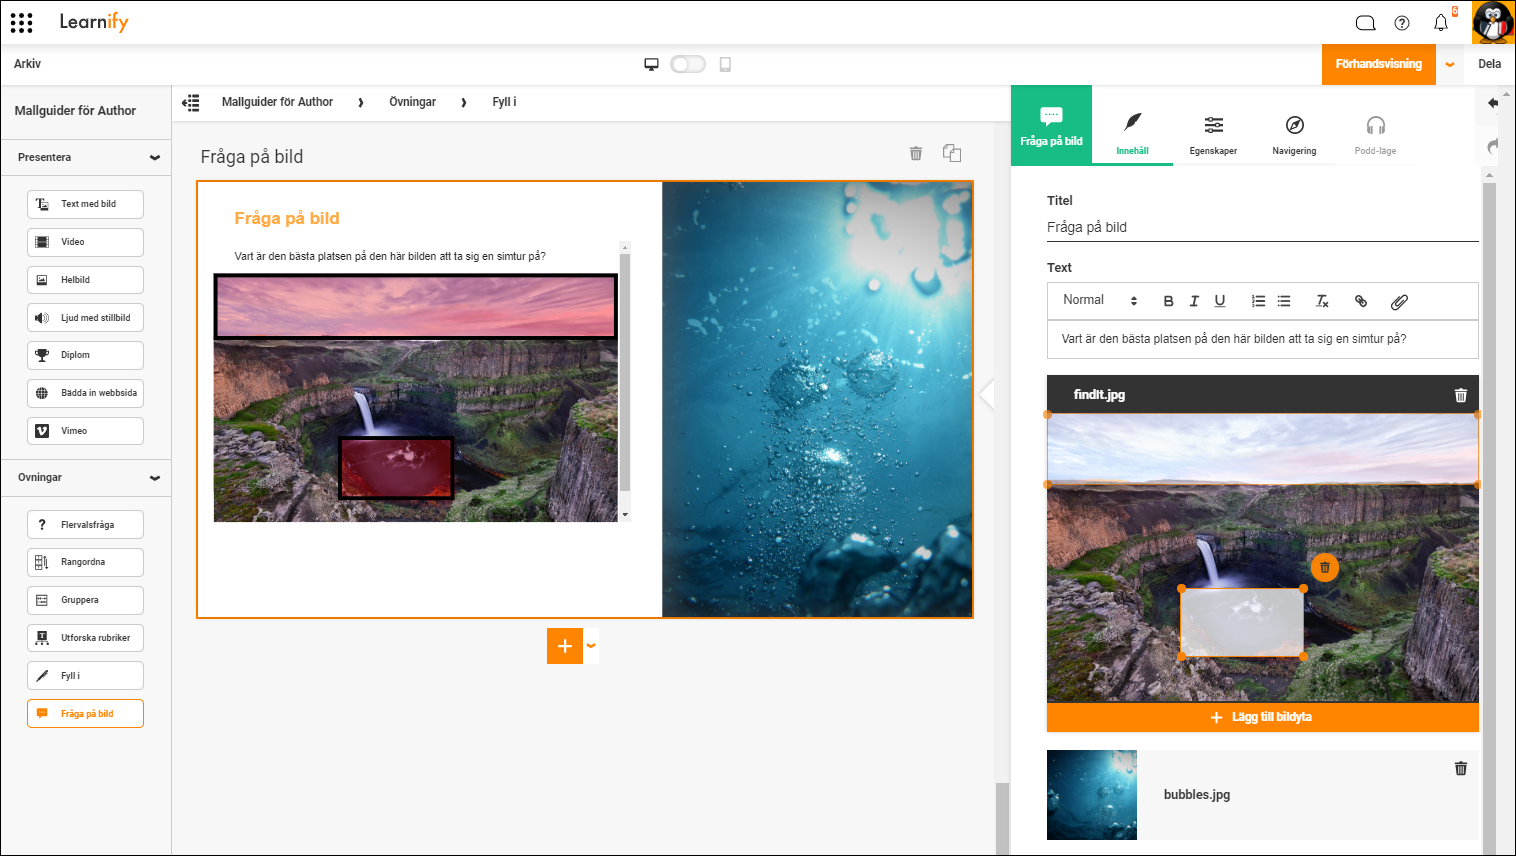Add Helbild template

(x=85, y=280)
